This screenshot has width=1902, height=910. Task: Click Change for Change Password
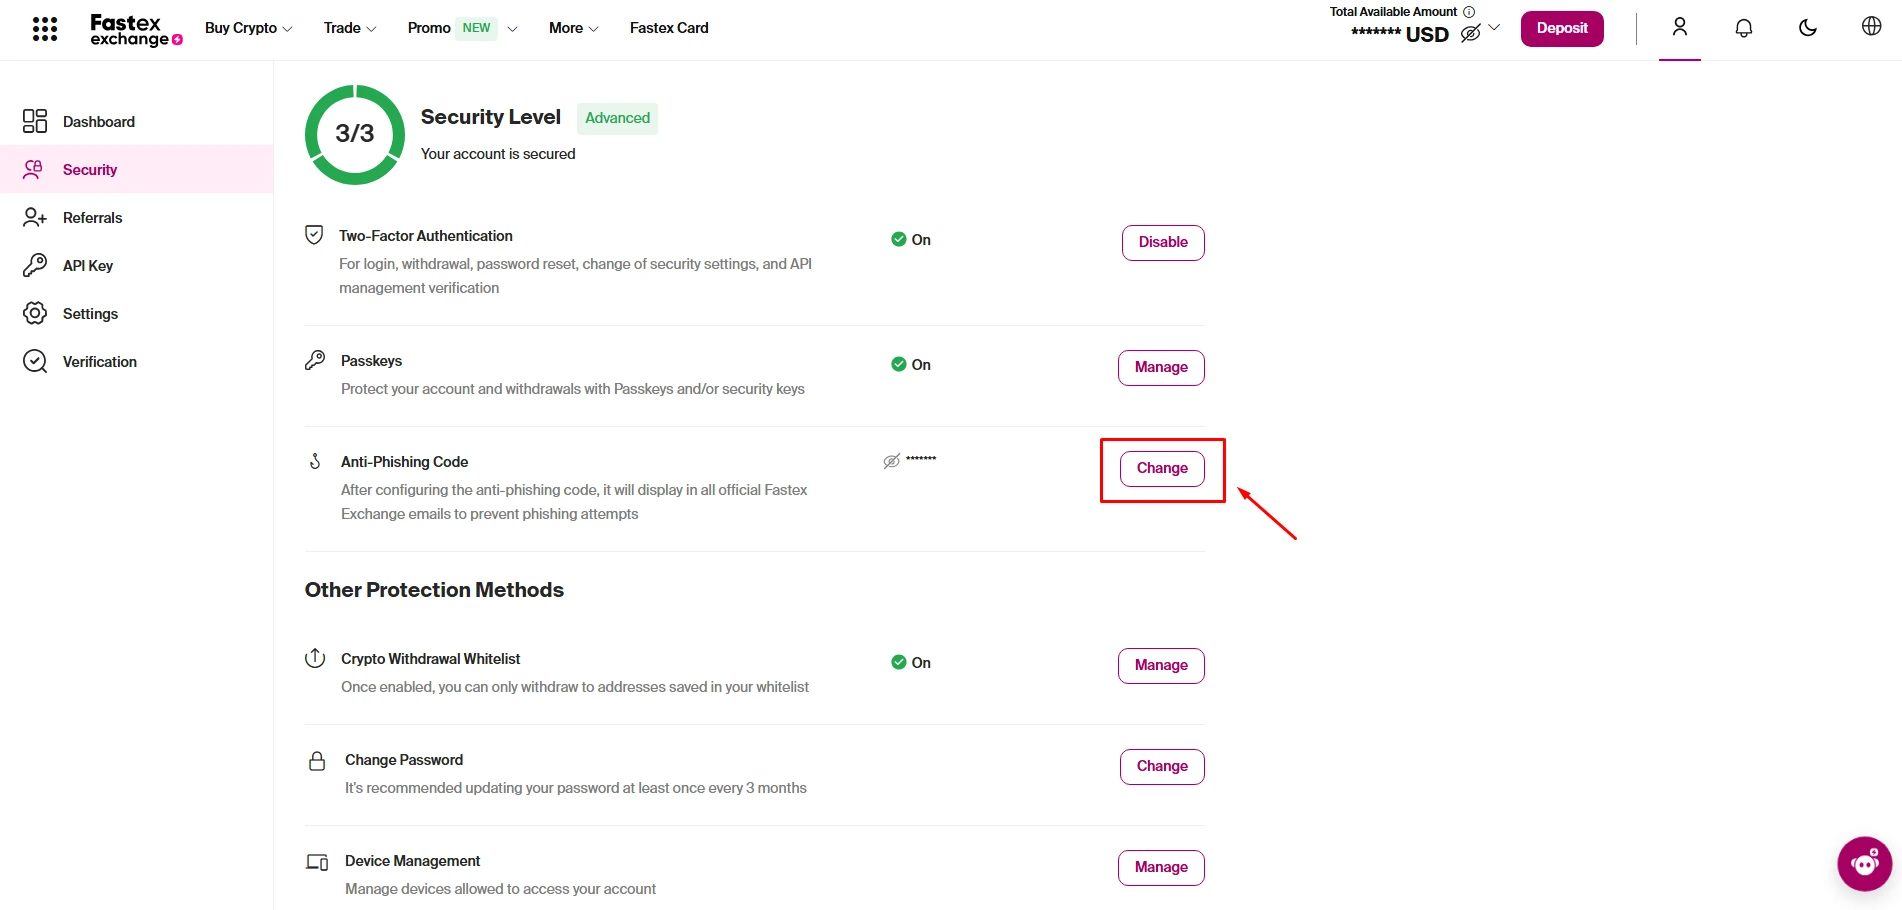pyautogui.click(x=1162, y=766)
